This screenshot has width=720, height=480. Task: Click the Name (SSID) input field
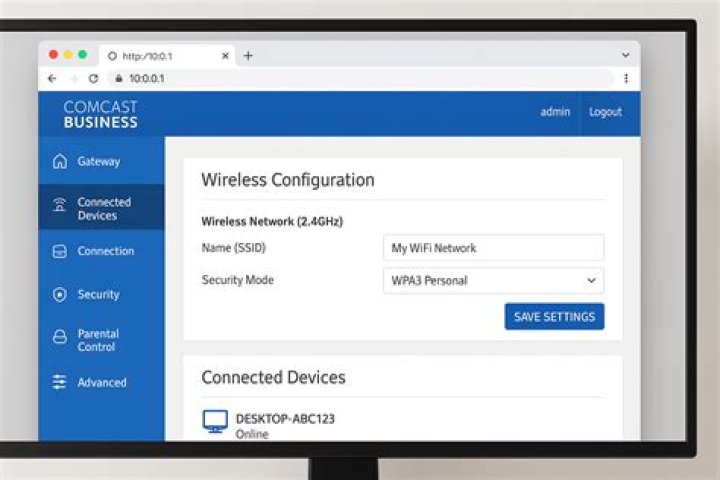pyautogui.click(x=493, y=248)
